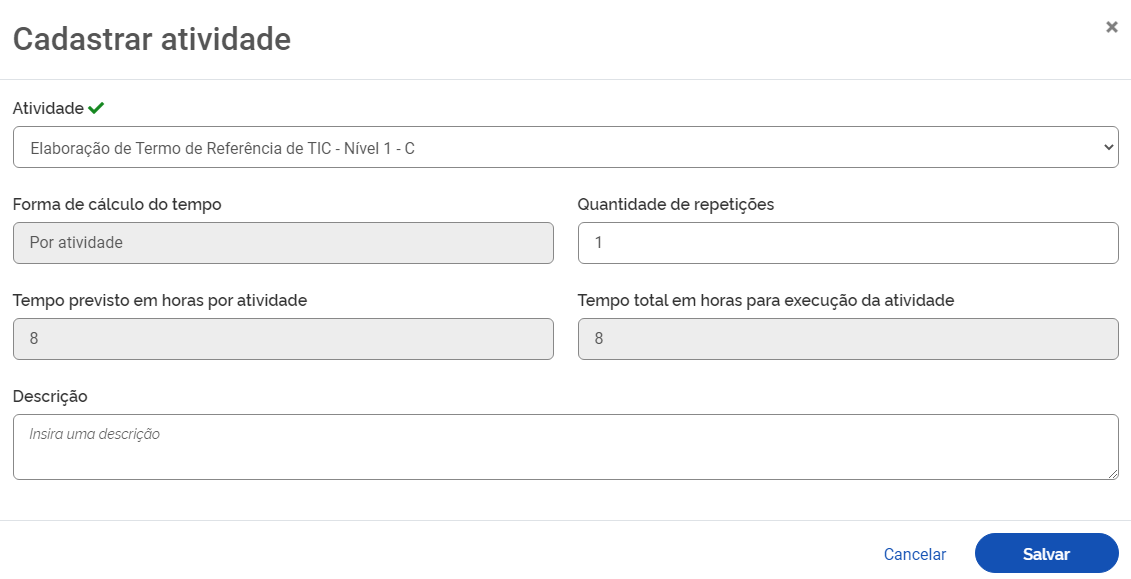Click the green check mark beside Atividade

pos(96,108)
